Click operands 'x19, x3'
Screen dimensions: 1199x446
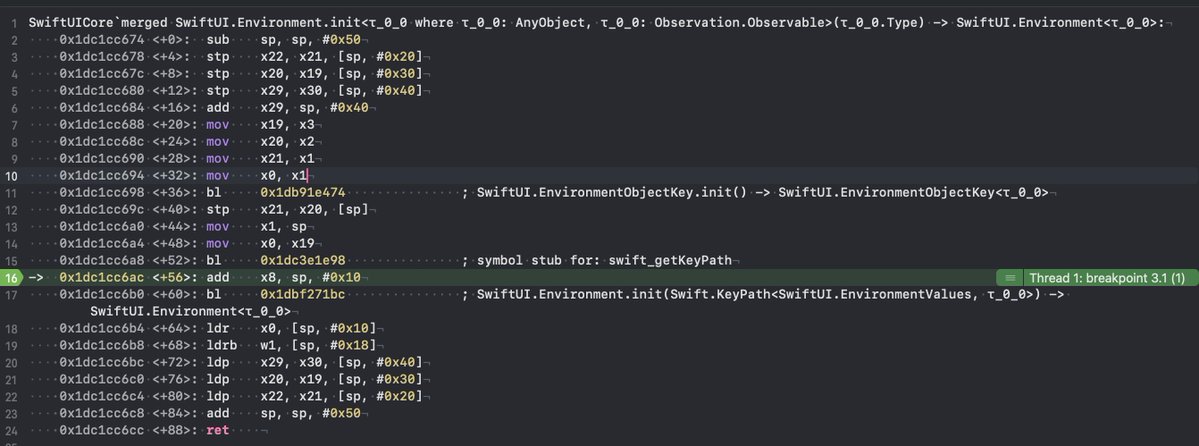tap(288, 125)
